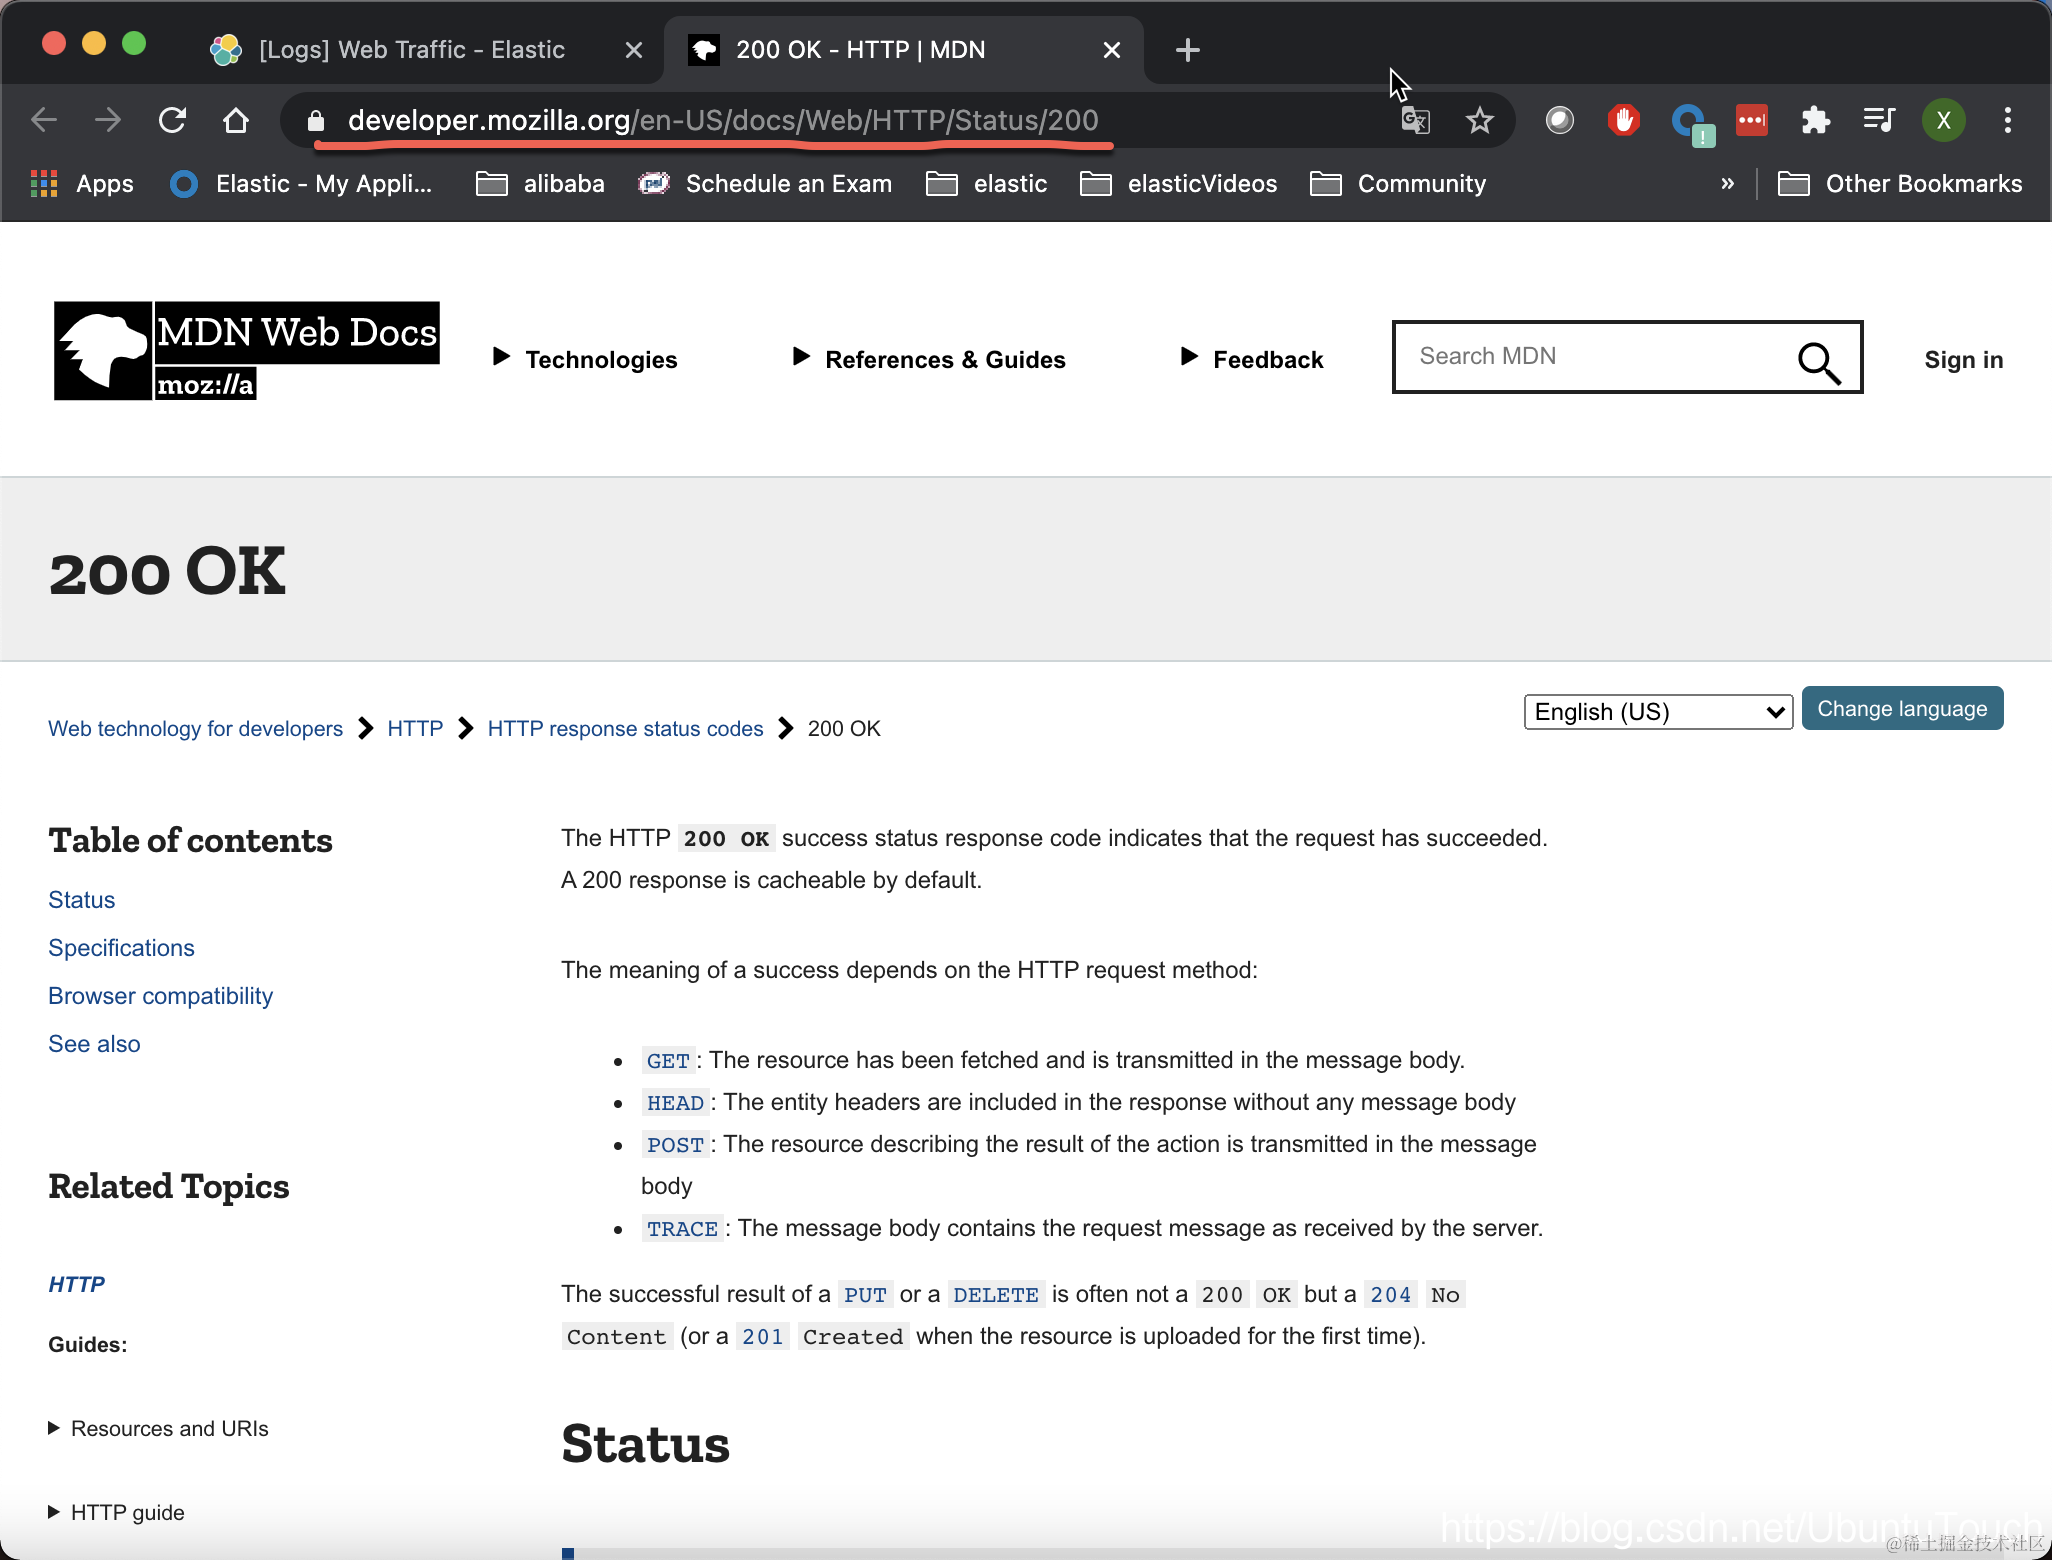Open HTTP response status codes breadcrumb link
2052x1560 pixels.
coord(625,729)
